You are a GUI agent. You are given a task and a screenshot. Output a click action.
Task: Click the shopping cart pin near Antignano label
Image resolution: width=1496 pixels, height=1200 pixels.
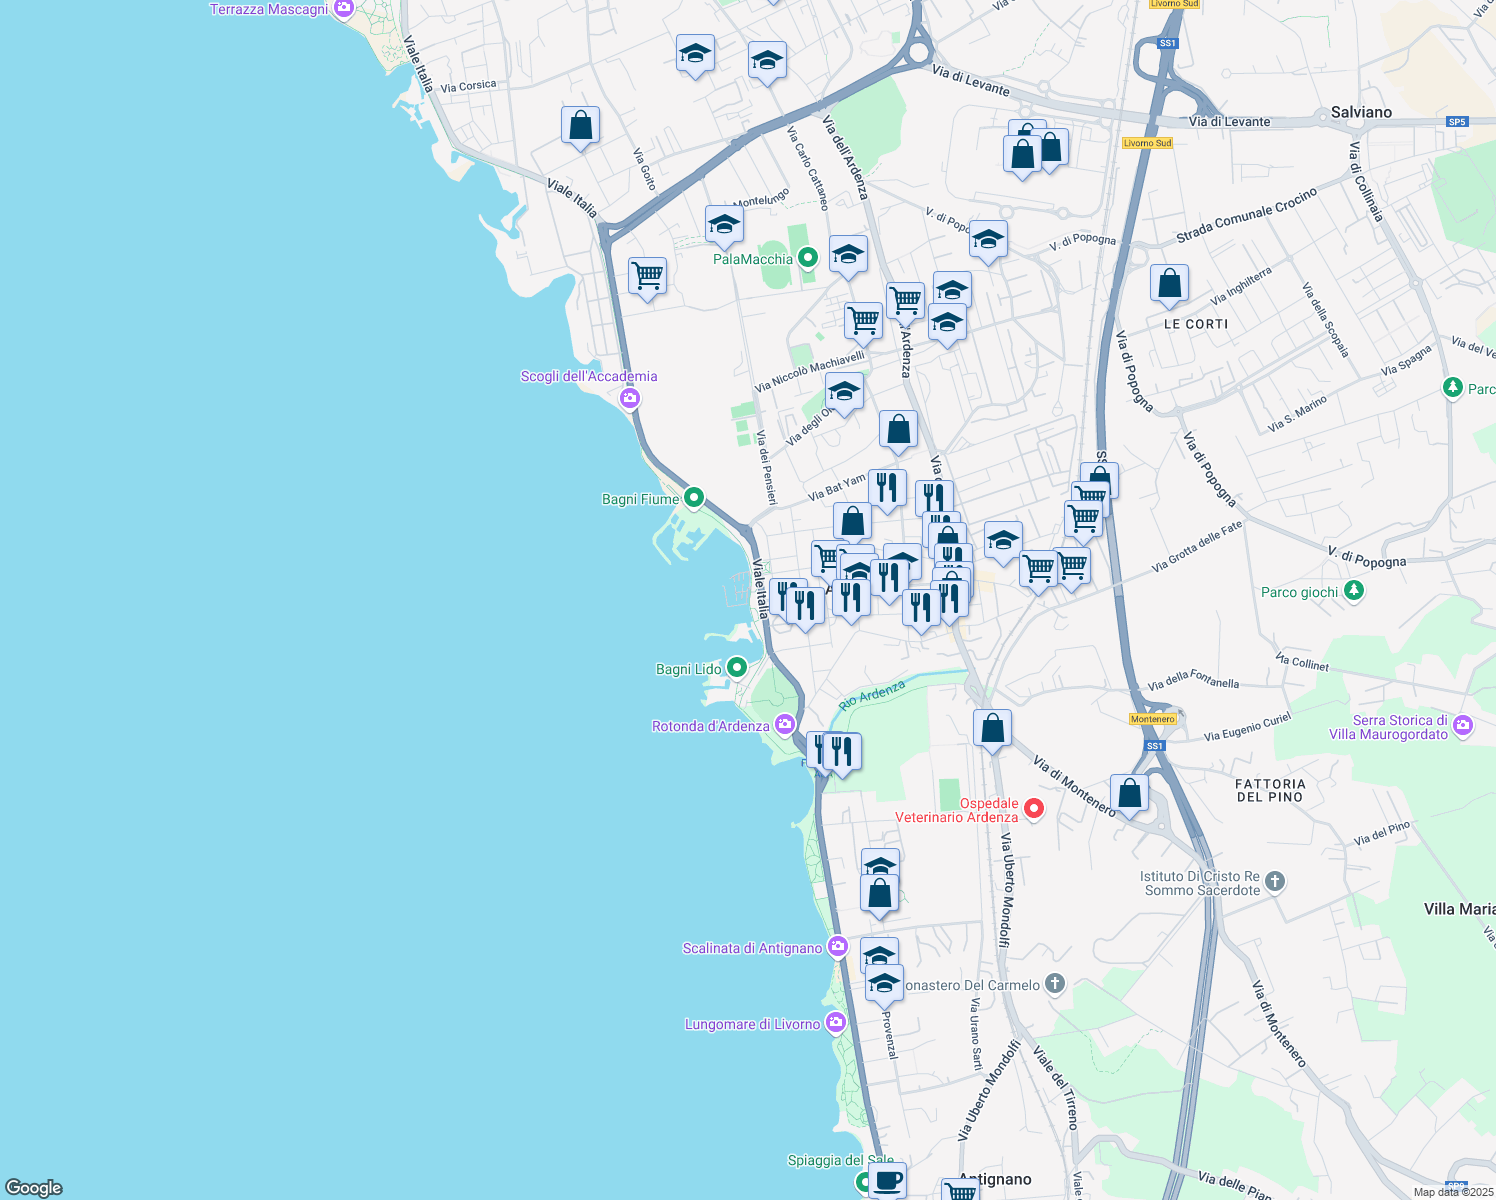tap(960, 1190)
